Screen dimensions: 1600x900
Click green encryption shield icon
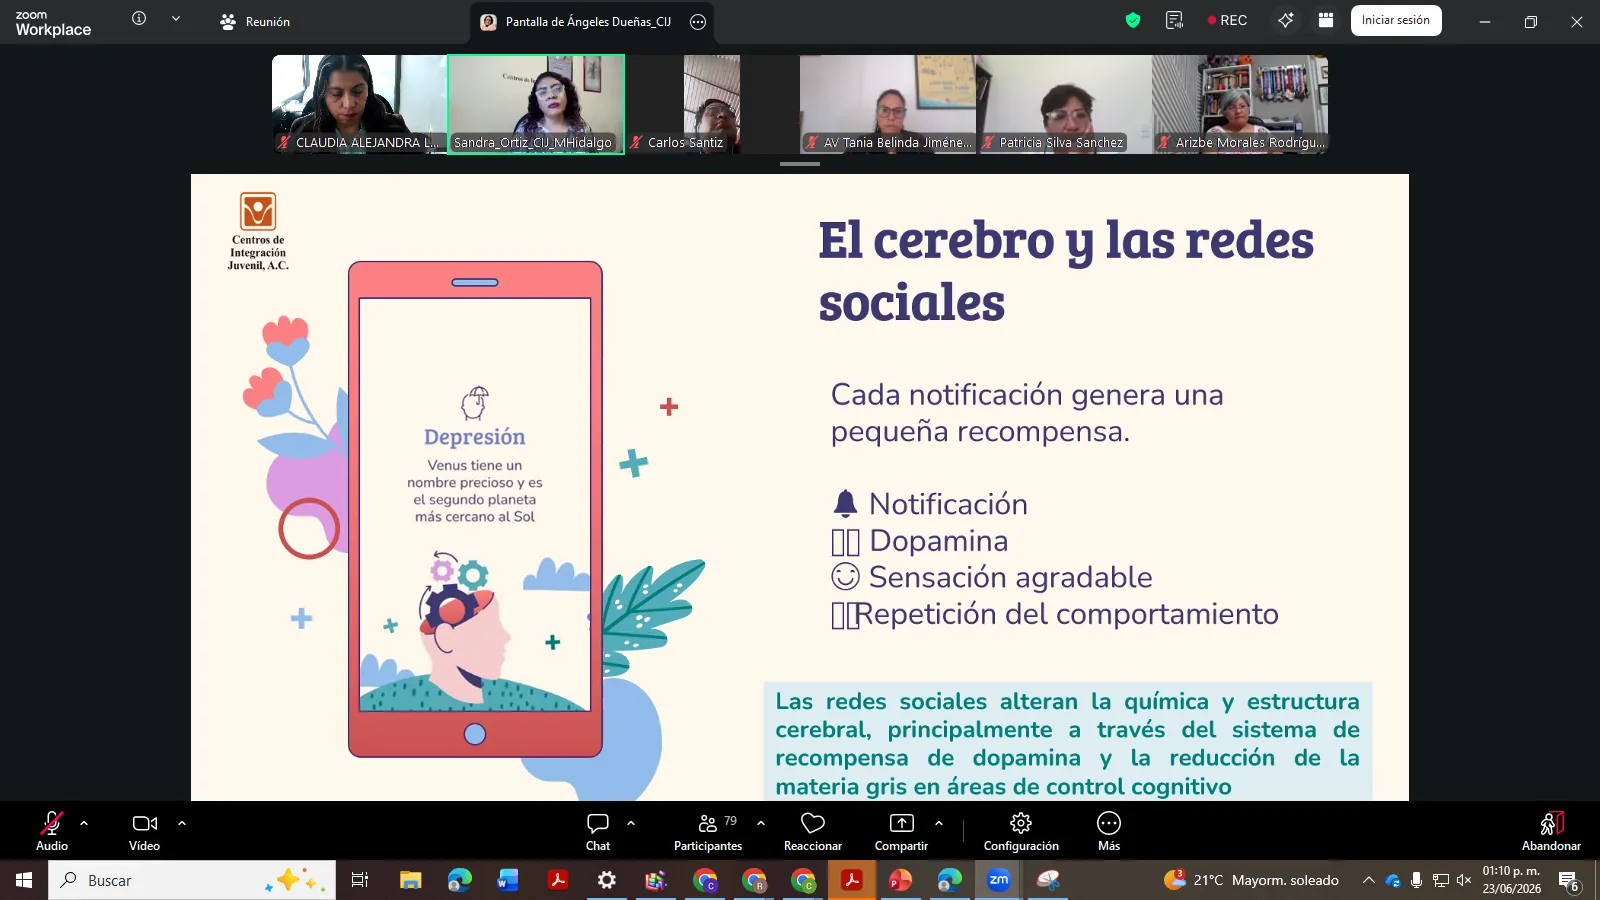tap(1133, 20)
